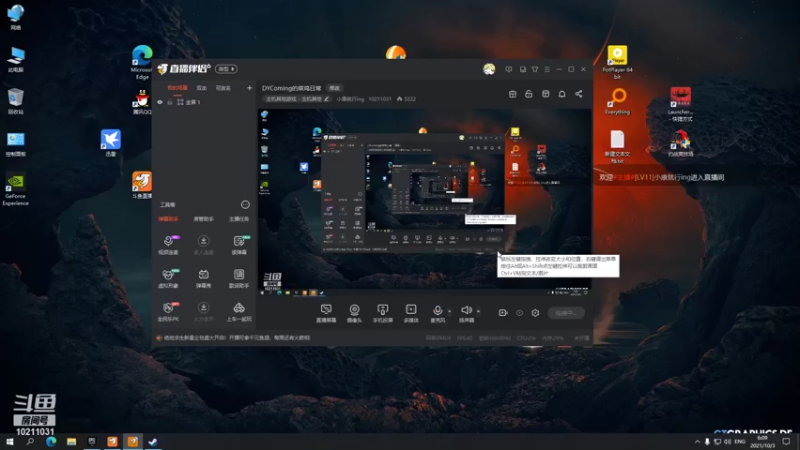This screenshot has height=450, width=800.
Task: Select the first scene tab
Action: point(178,88)
